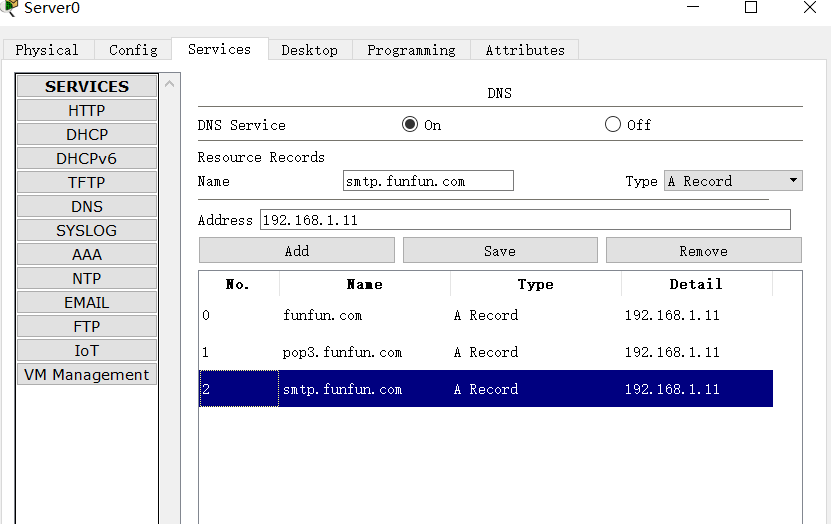831x524 pixels.
Task: Add the DNS resource record
Action: pyautogui.click(x=297, y=250)
